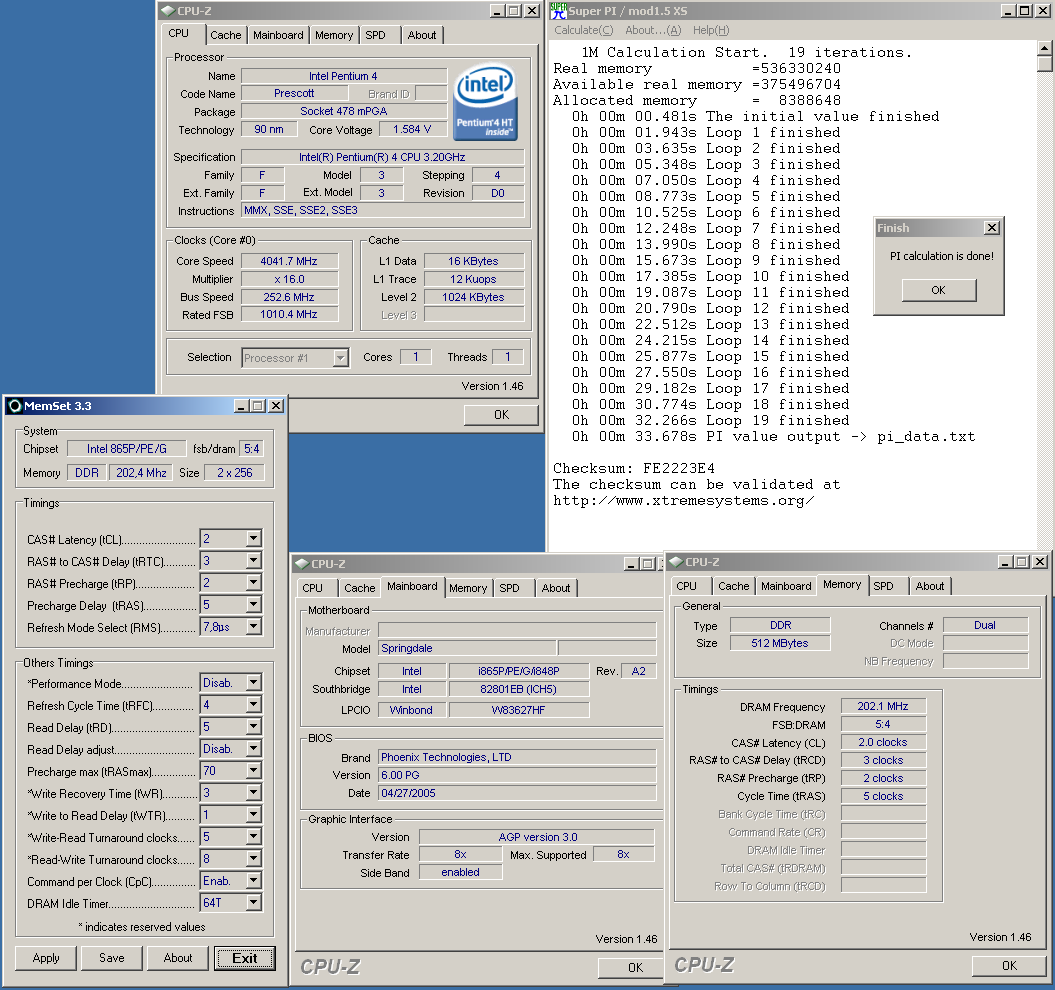Switch to Memory tab in top CPU-Z window

334,35
